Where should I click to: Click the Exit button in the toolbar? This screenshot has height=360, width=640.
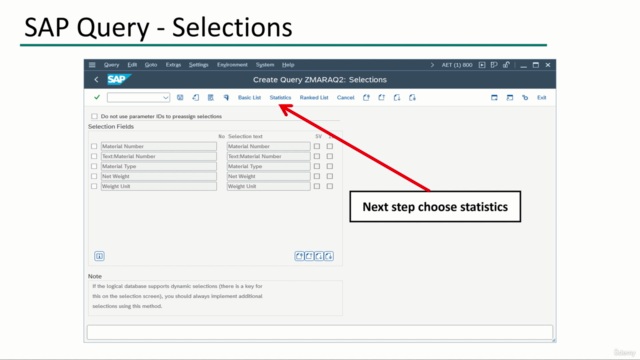point(542,98)
